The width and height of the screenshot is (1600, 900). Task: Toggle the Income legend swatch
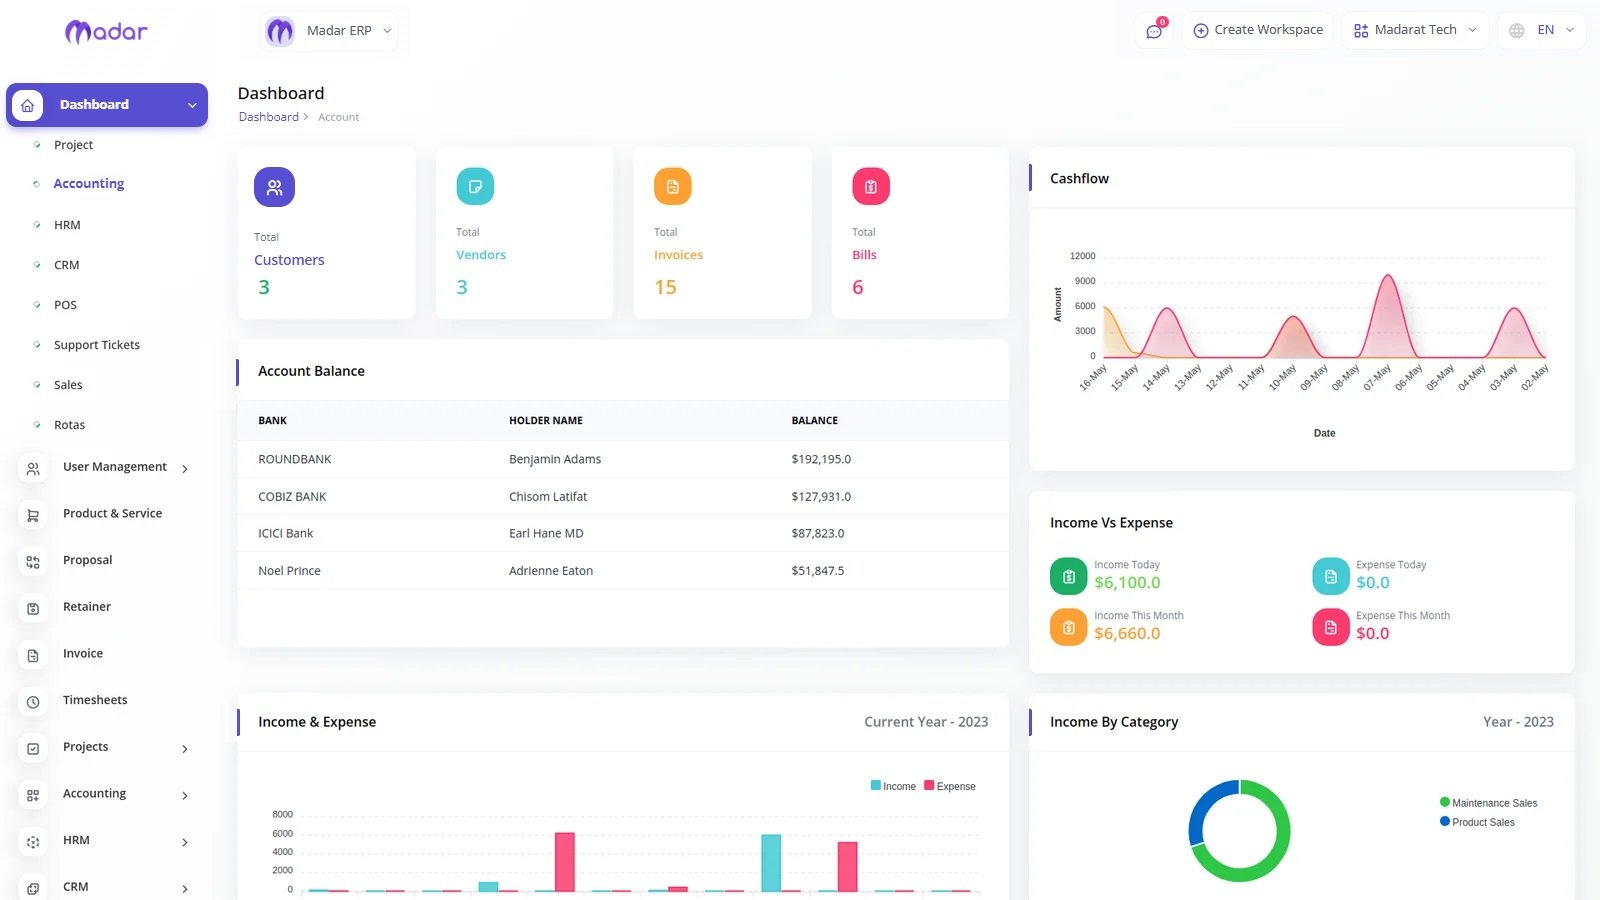(876, 786)
